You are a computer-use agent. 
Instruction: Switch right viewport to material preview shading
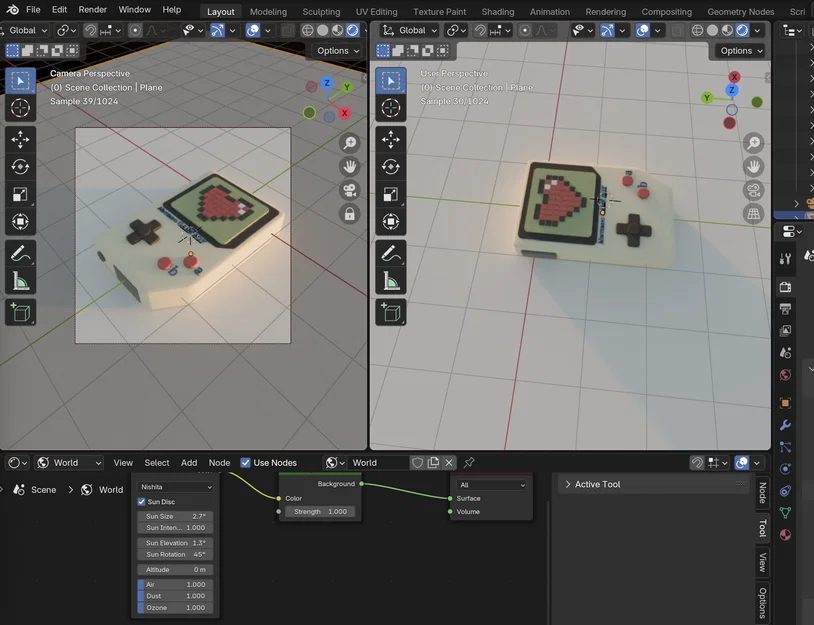pos(727,31)
